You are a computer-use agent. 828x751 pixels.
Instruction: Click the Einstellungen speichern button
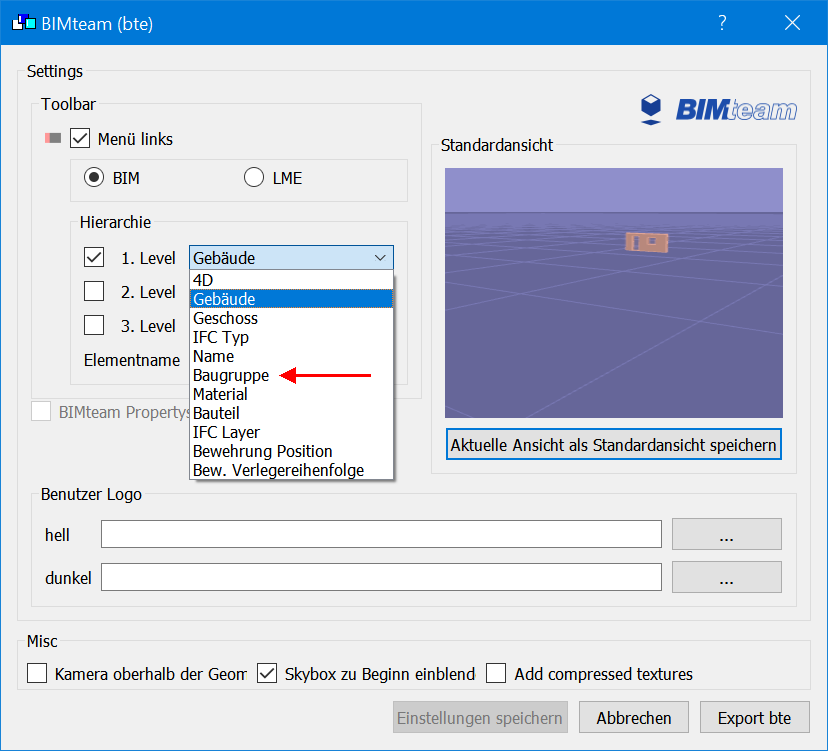pos(480,717)
